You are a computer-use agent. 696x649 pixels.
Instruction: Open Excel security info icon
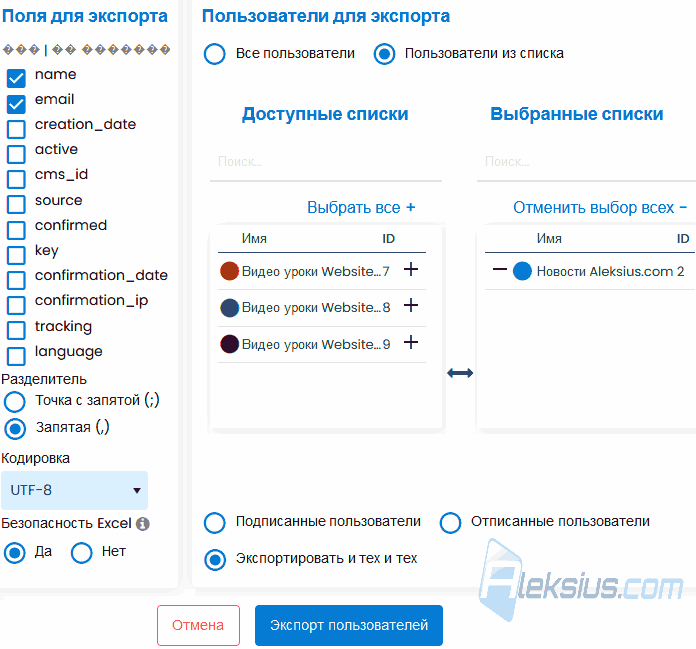[x=142, y=524]
